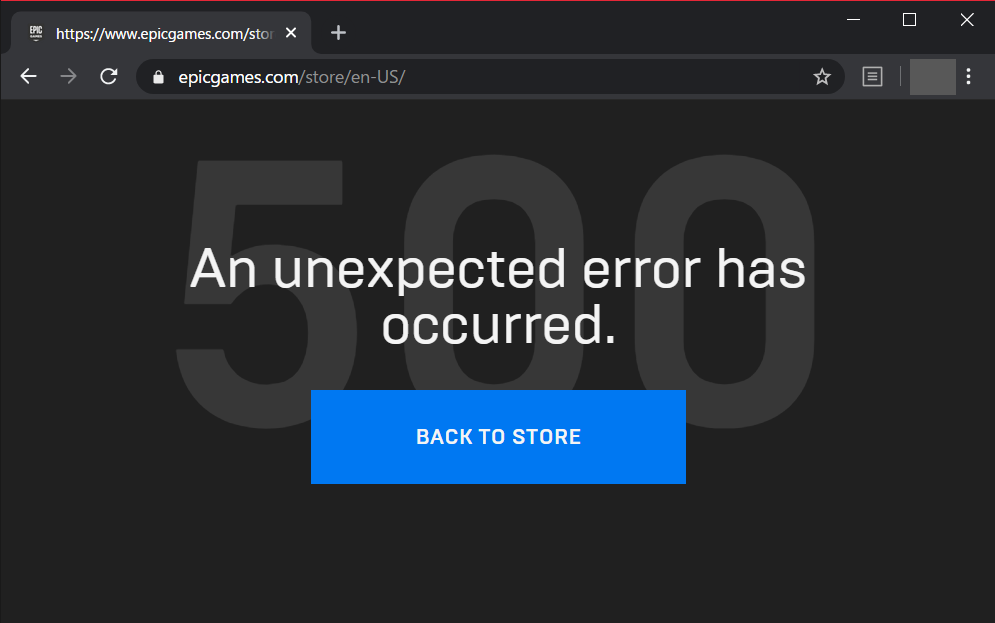The height and width of the screenshot is (623, 995).
Task: Click the epicgames.com domain in the address bar
Action: 238,77
